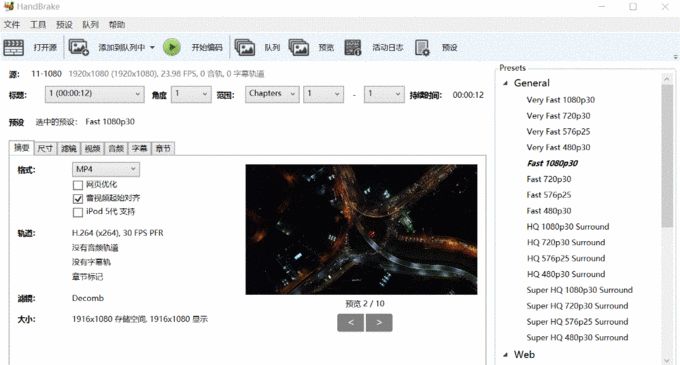Screen dimensions: 680x365
Task: Click the Presets document-gear icon
Action: click(x=422, y=47)
